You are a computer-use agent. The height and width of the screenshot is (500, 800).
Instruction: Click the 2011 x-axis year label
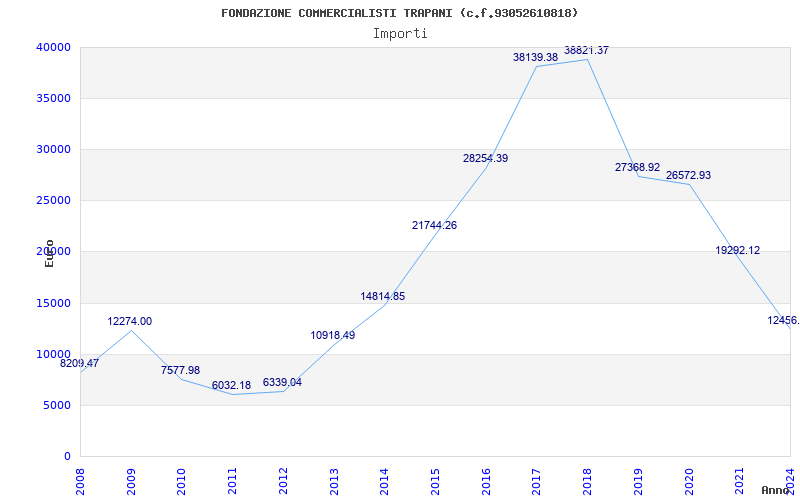point(232,482)
